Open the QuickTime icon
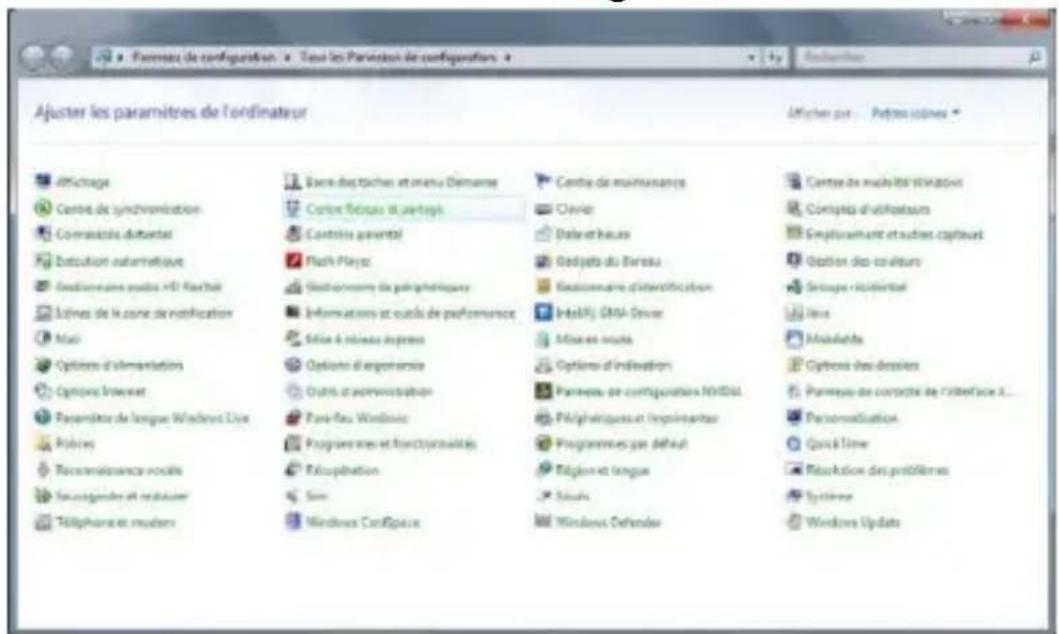 point(794,444)
